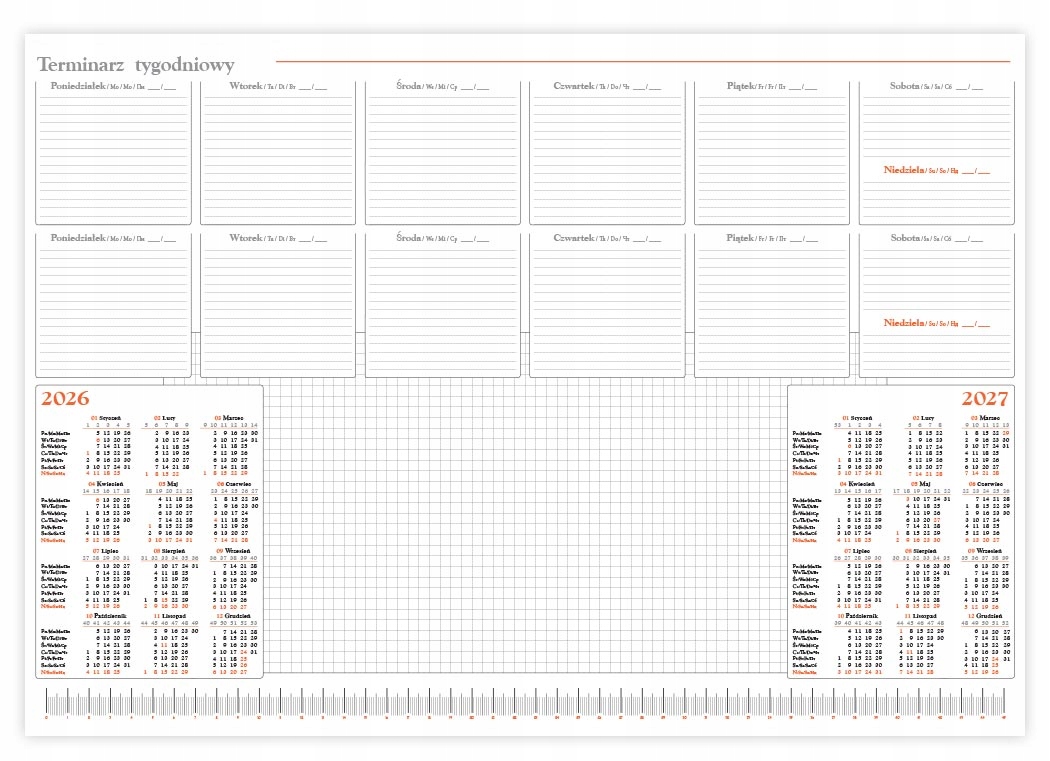Click '10 Październik' in the 2026 calendar
Screen dimensions: 1050x761
[106, 616]
